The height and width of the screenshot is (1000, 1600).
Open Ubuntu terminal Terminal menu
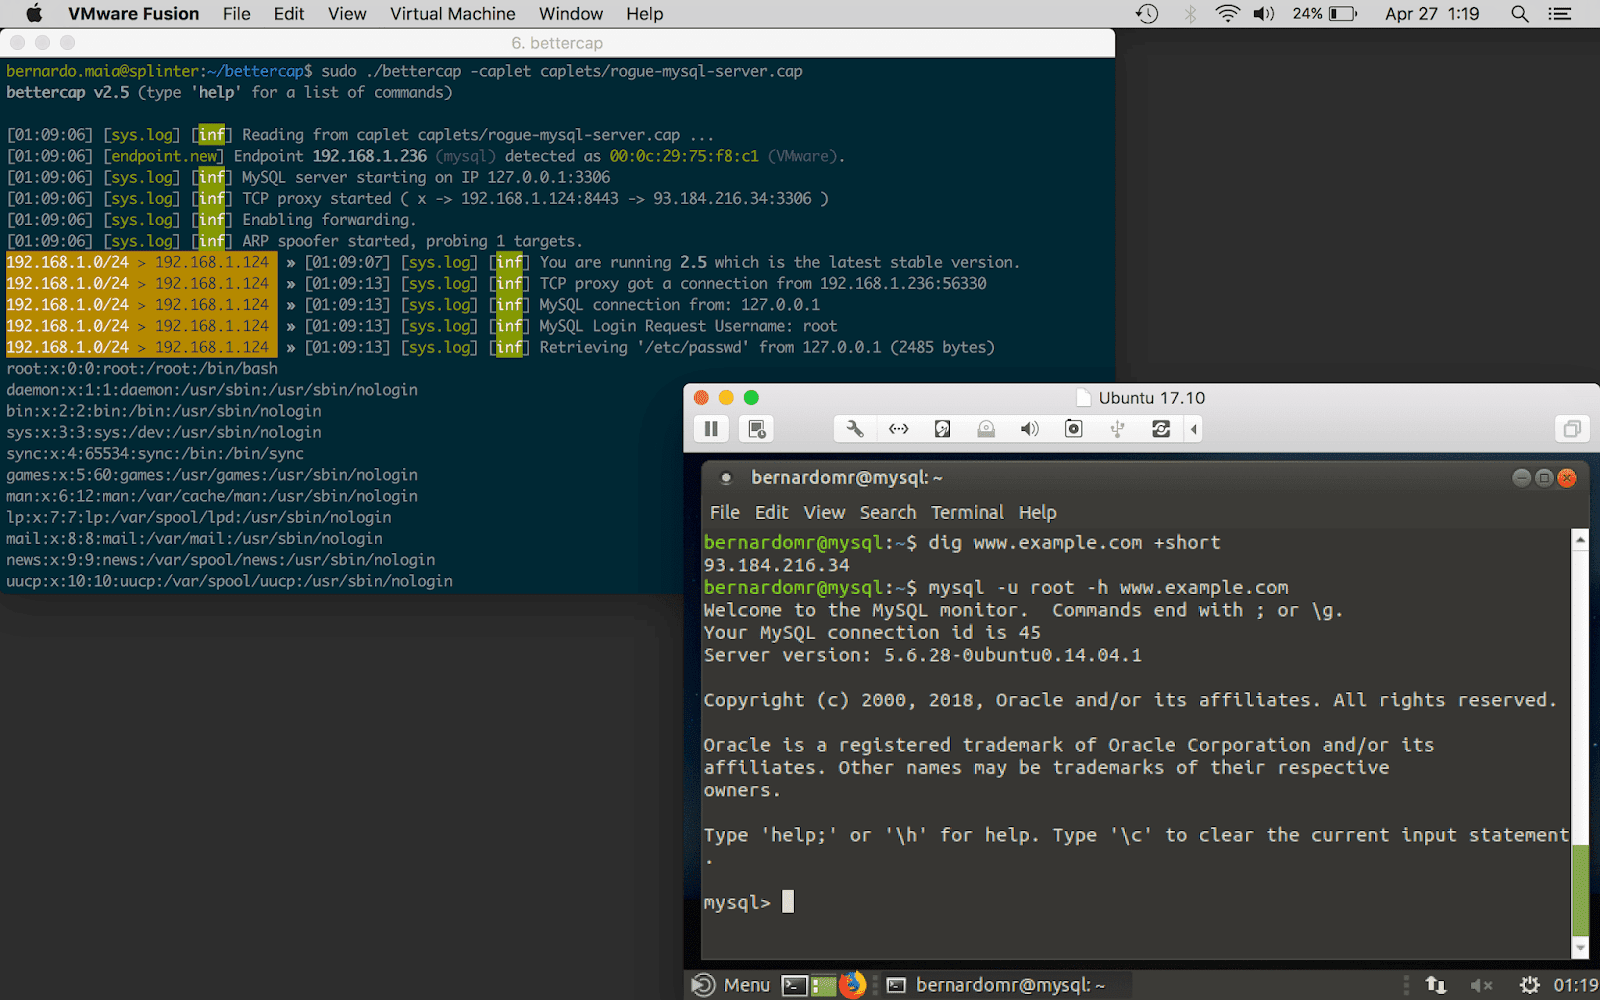point(967,512)
